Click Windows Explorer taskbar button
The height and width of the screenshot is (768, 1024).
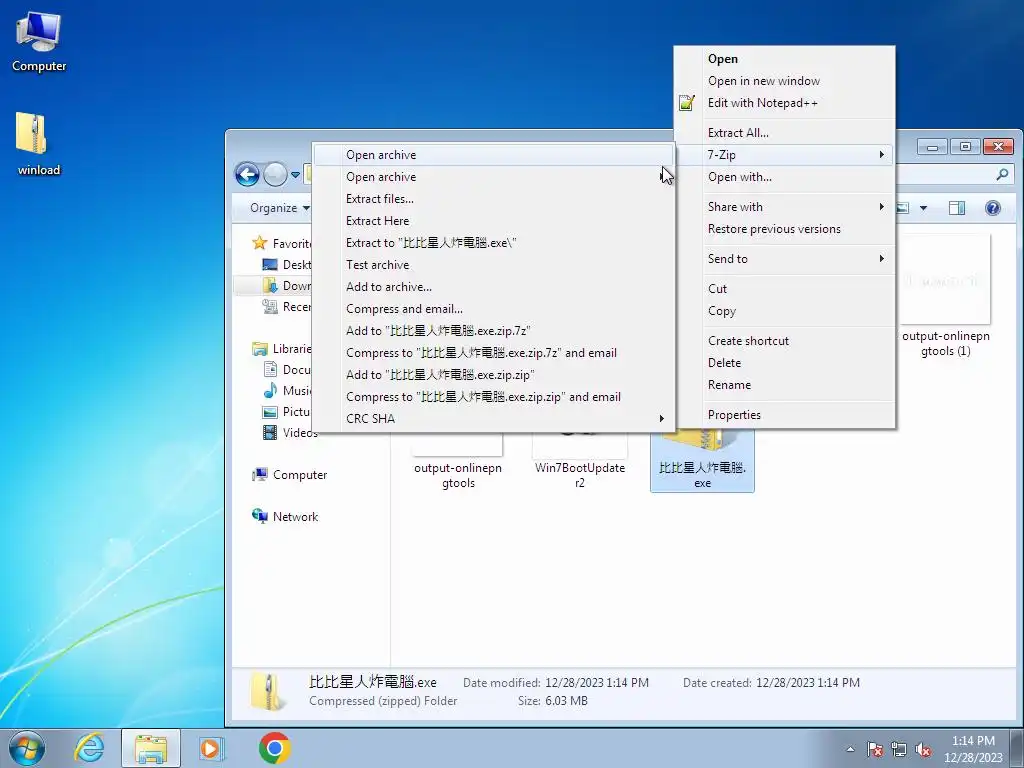pos(150,748)
